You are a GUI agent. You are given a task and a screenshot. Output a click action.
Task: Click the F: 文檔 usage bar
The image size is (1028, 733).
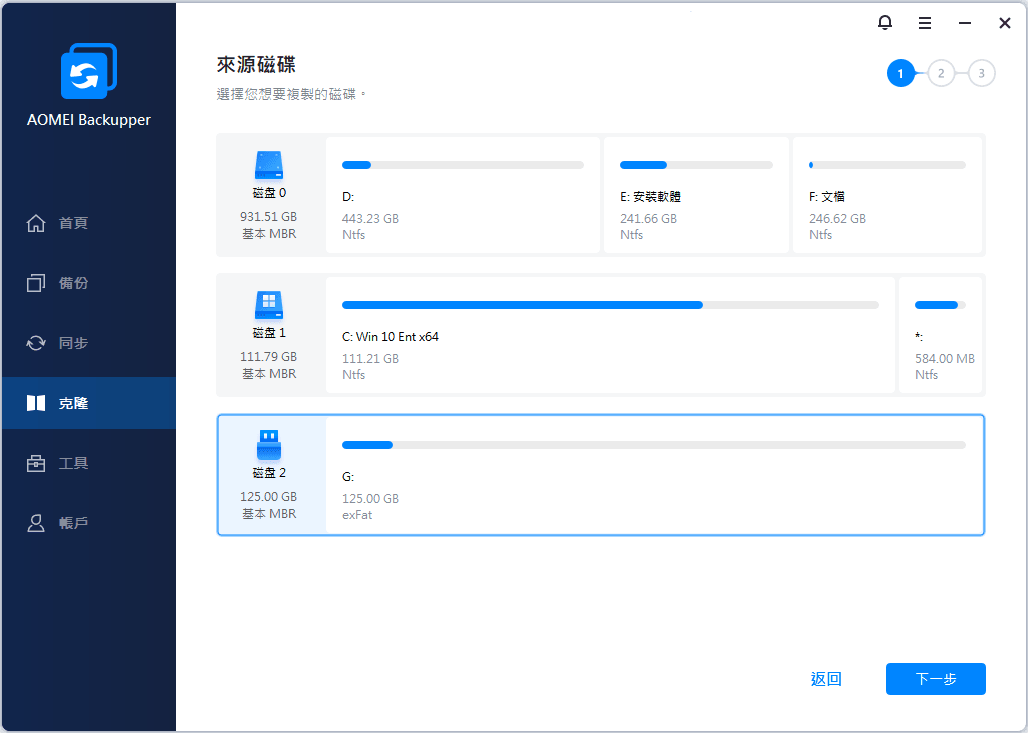click(887, 165)
